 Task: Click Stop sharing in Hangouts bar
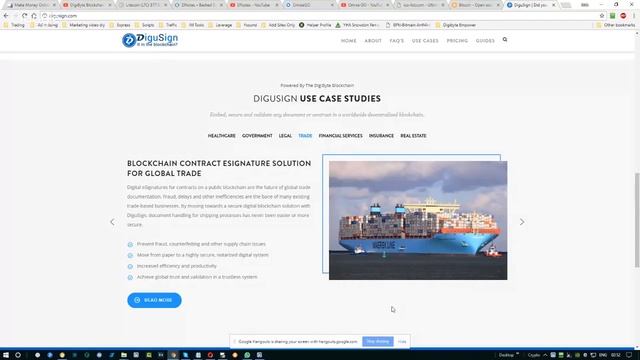click(378, 342)
